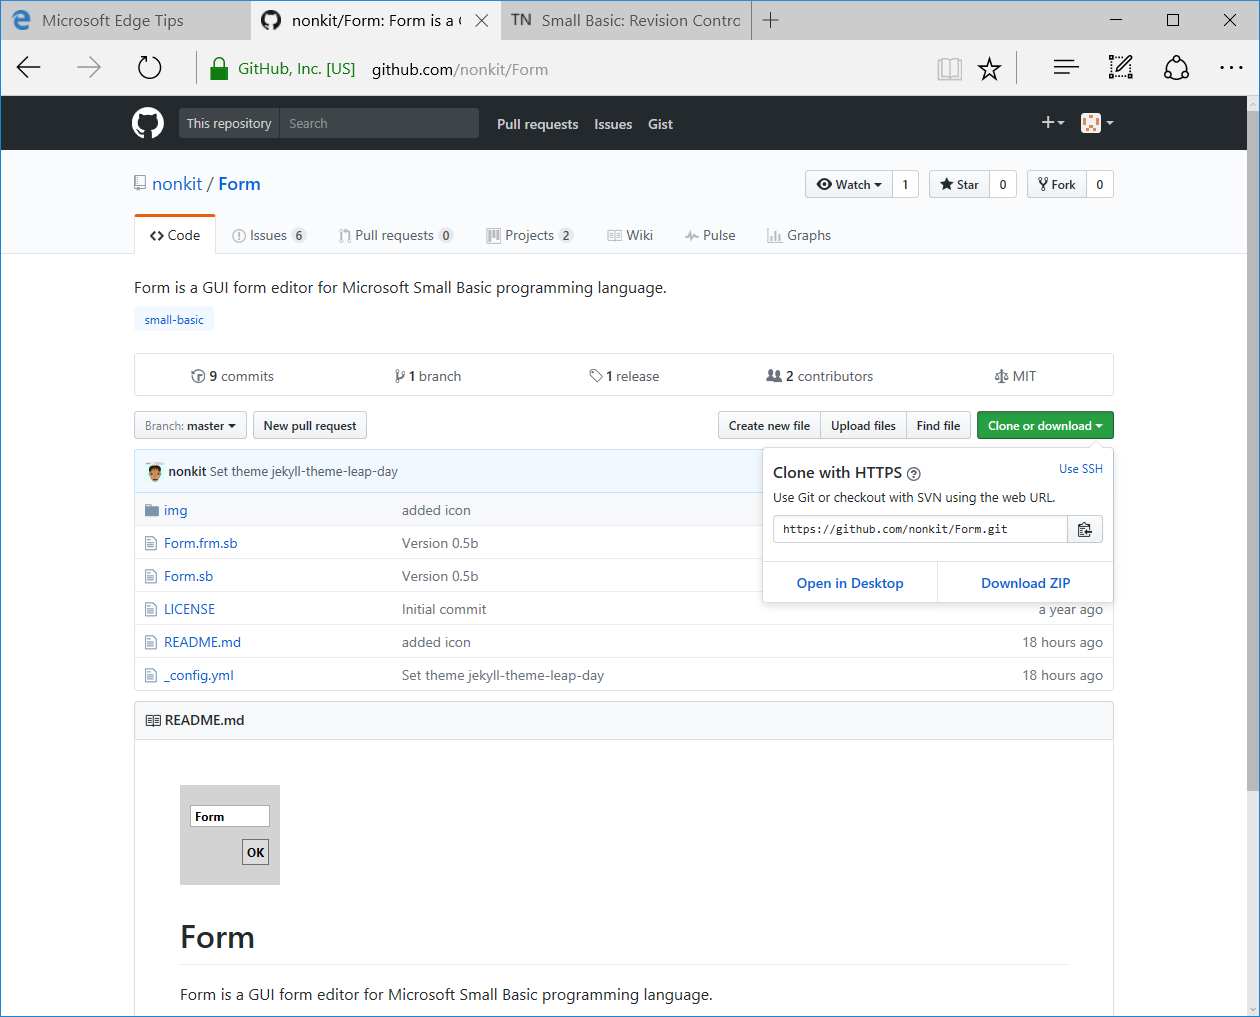Open the Watch dropdown button

(x=849, y=184)
